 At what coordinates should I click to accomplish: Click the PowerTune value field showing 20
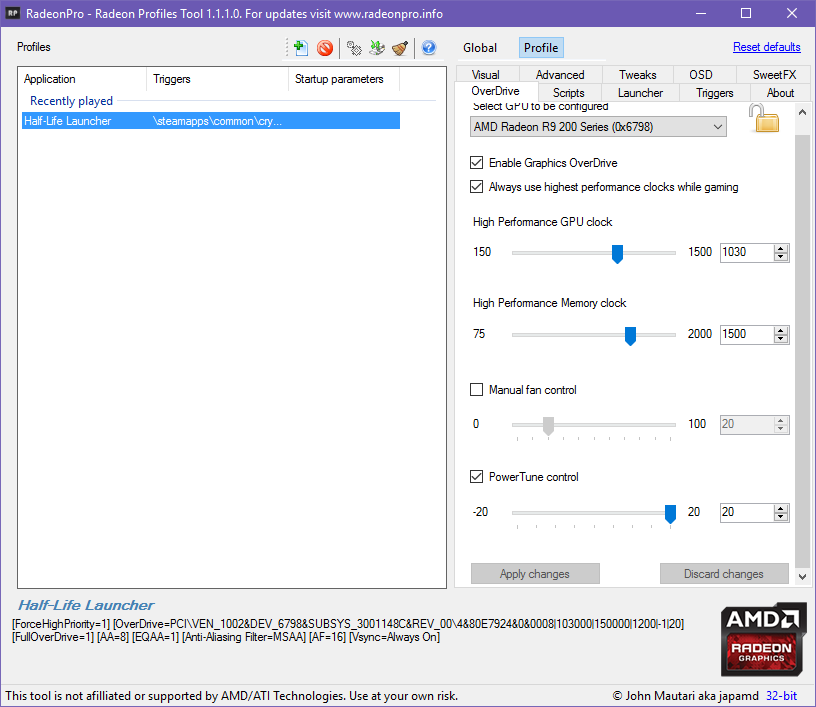[x=747, y=512]
